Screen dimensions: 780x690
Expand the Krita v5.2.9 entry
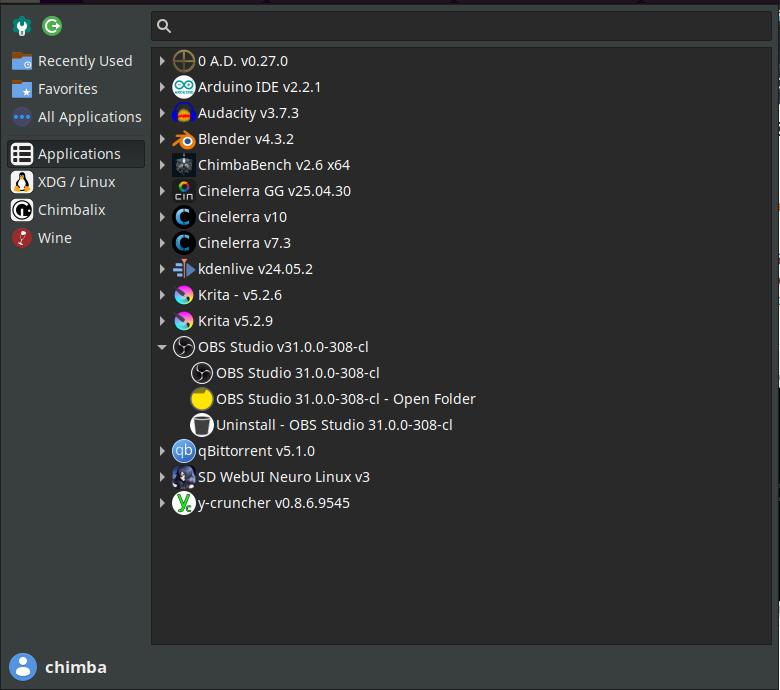pyautogui.click(x=162, y=321)
